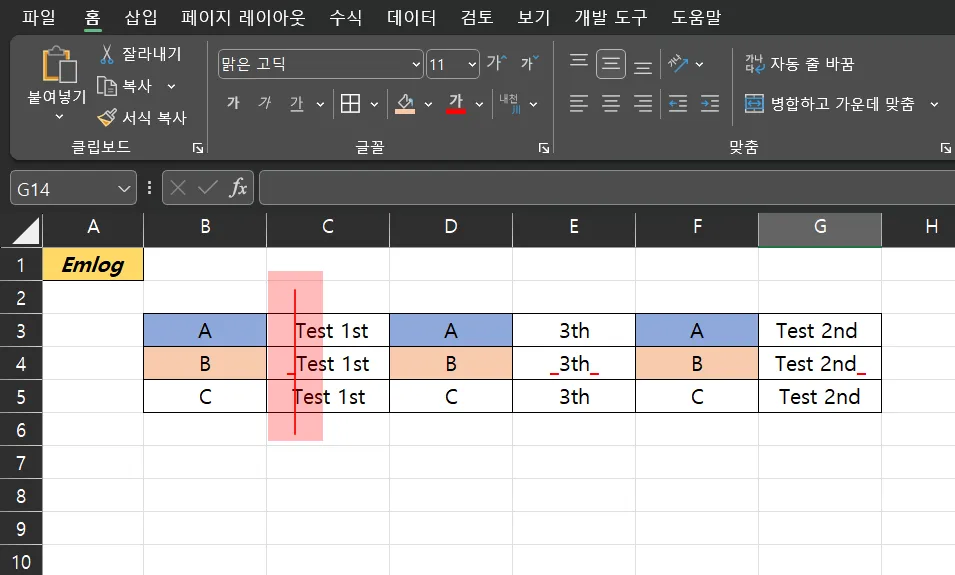Open the font size dropdown showing 11
The height and width of the screenshot is (575, 955).
pyautogui.click(x=473, y=64)
